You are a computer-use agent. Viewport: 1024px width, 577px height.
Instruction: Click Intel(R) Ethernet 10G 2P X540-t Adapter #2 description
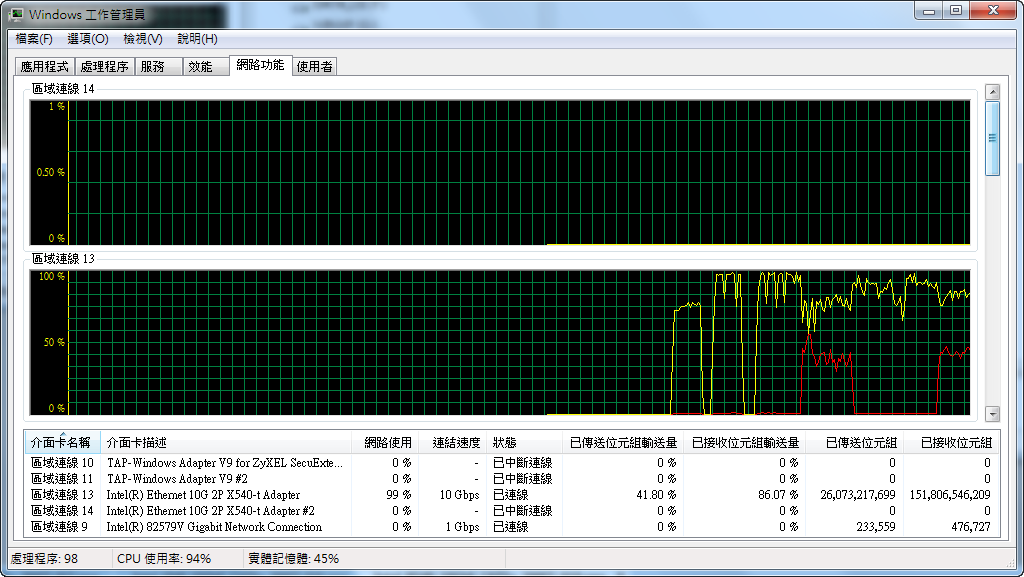coord(210,510)
